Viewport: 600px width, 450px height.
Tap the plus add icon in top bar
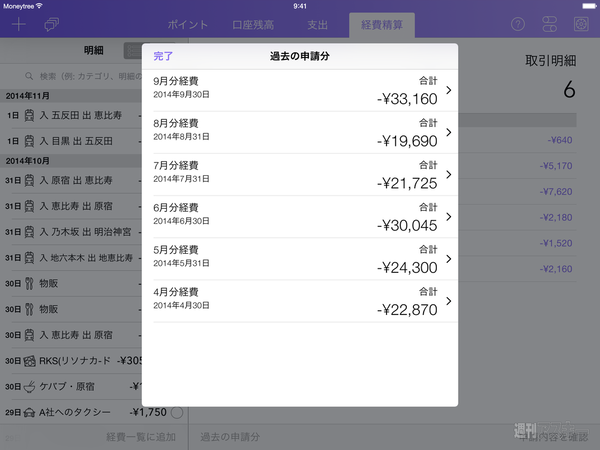click(18, 25)
